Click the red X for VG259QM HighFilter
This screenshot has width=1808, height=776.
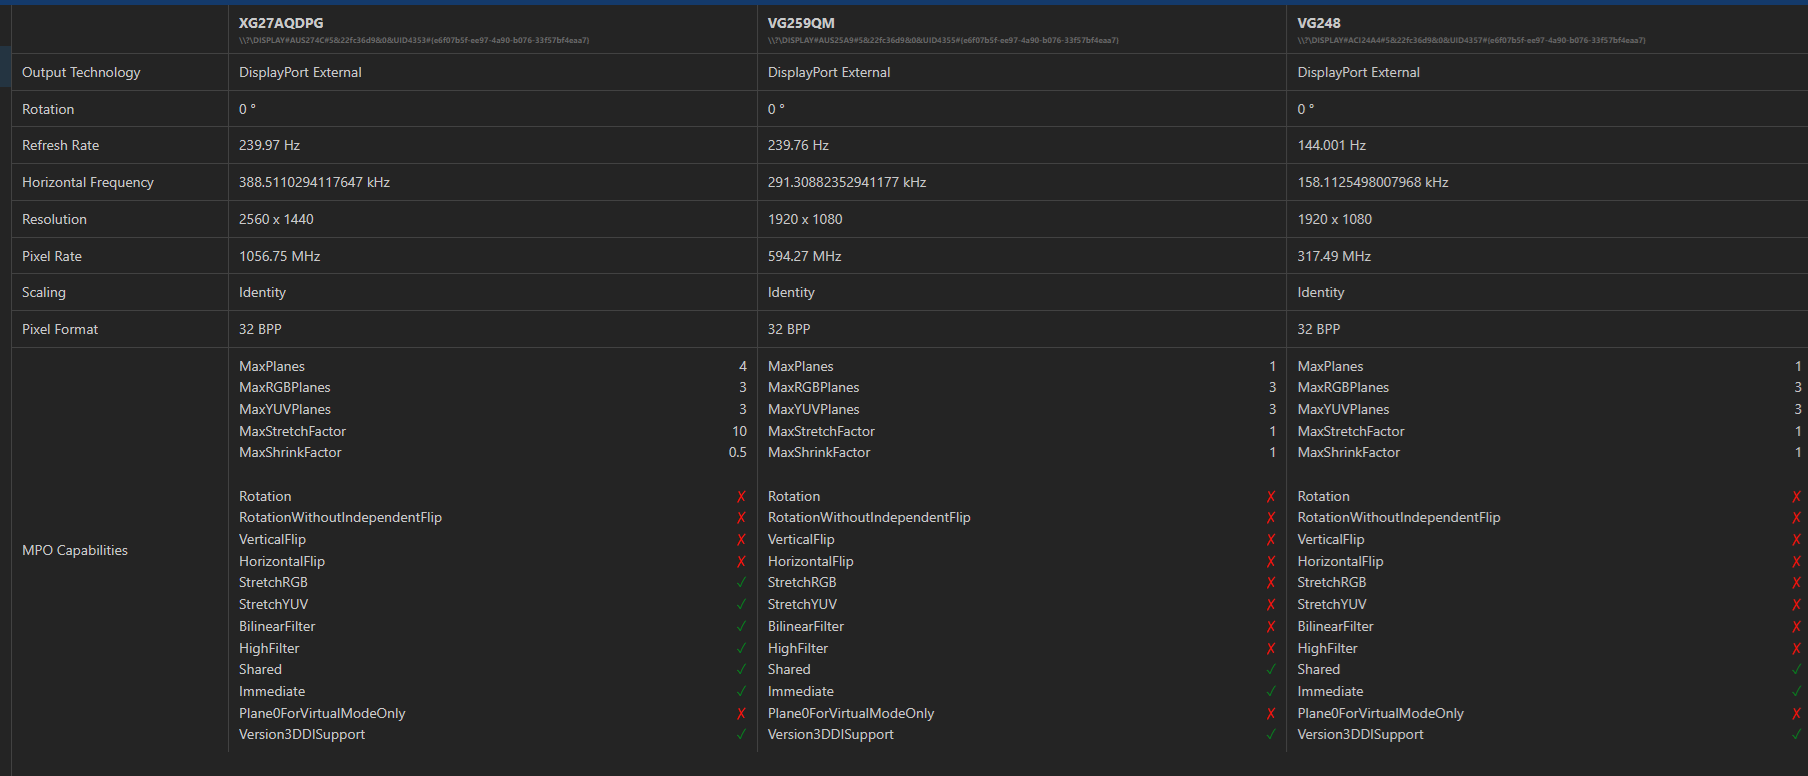(x=1271, y=649)
